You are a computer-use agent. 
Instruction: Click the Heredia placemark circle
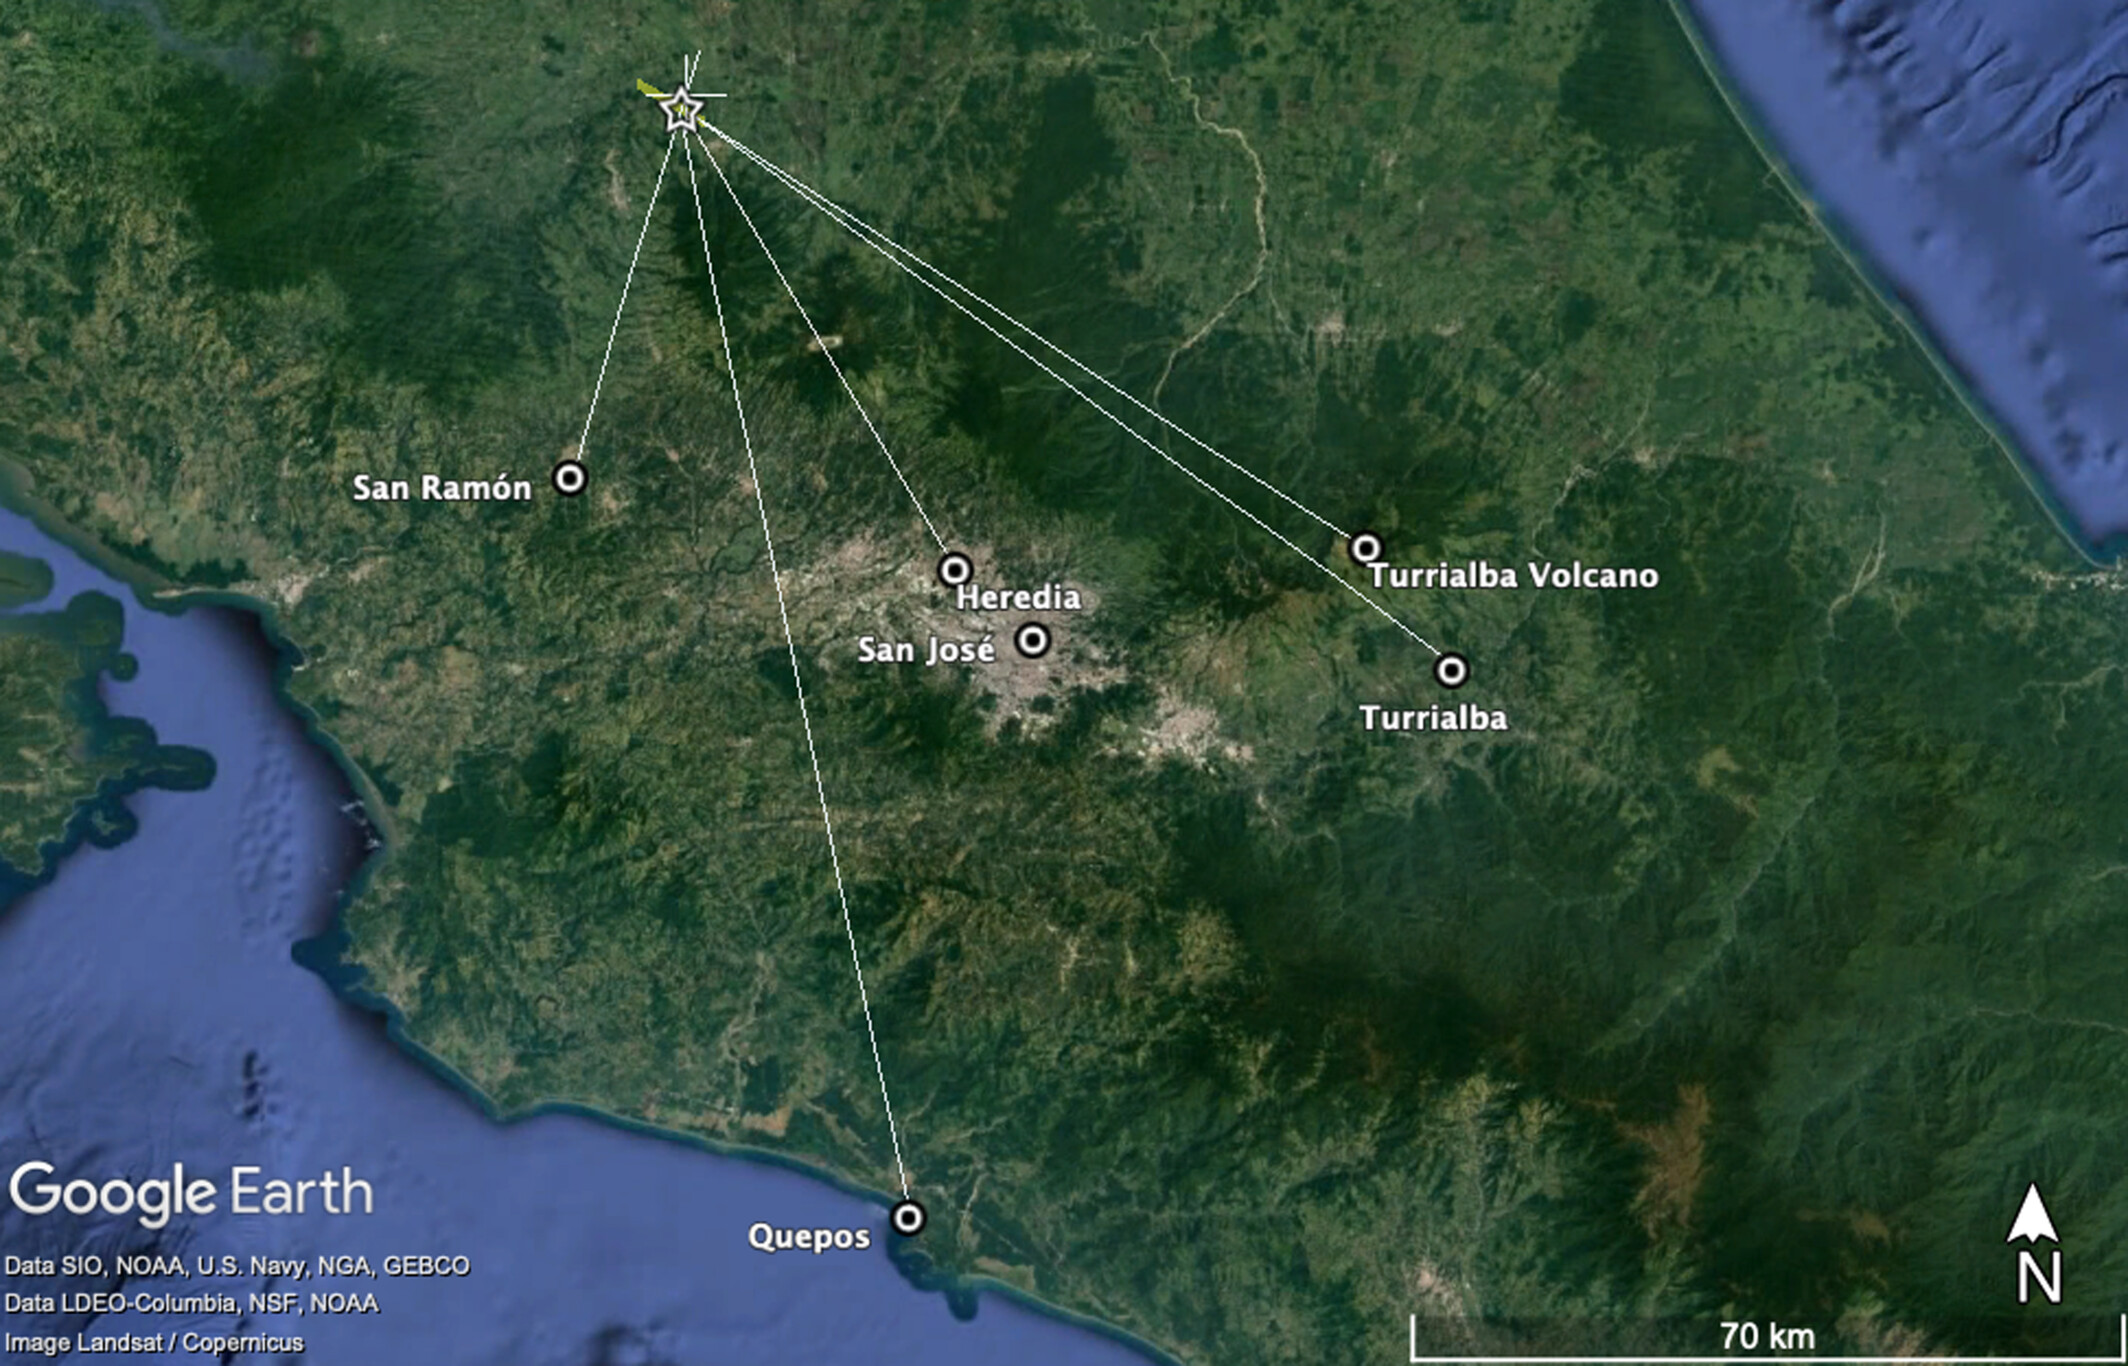955,570
